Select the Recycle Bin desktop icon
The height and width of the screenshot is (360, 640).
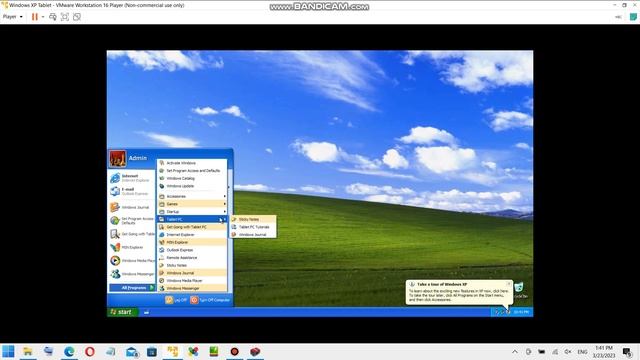(x=520, y=290)
